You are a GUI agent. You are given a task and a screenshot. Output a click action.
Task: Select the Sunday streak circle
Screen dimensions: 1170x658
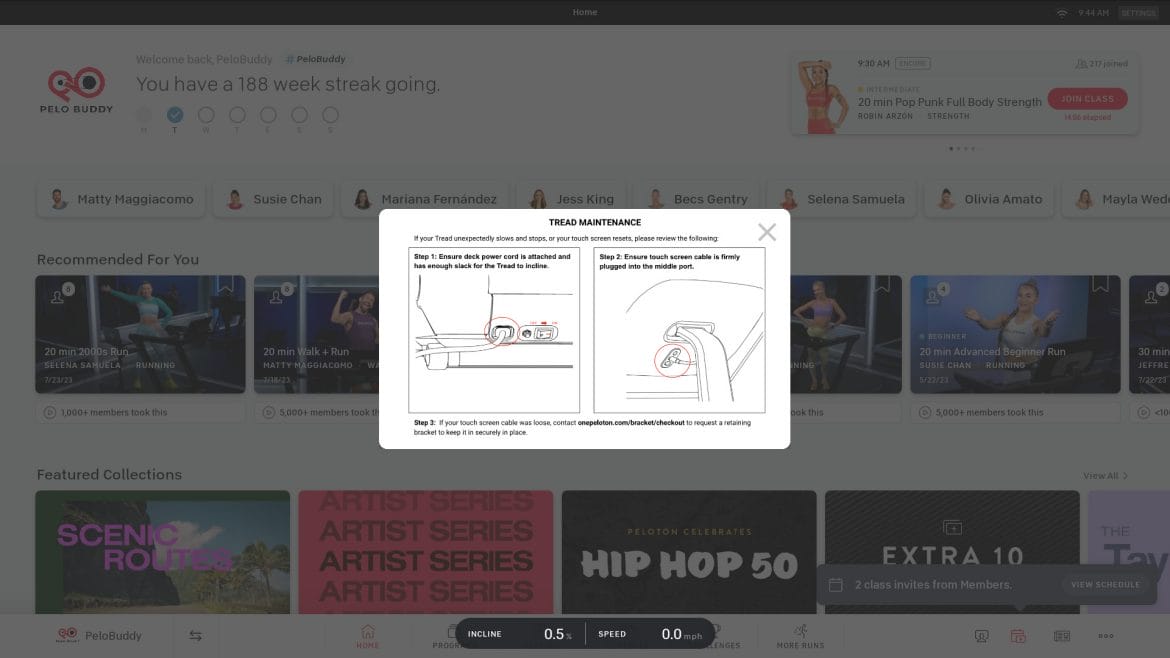[x=331, y=115]
